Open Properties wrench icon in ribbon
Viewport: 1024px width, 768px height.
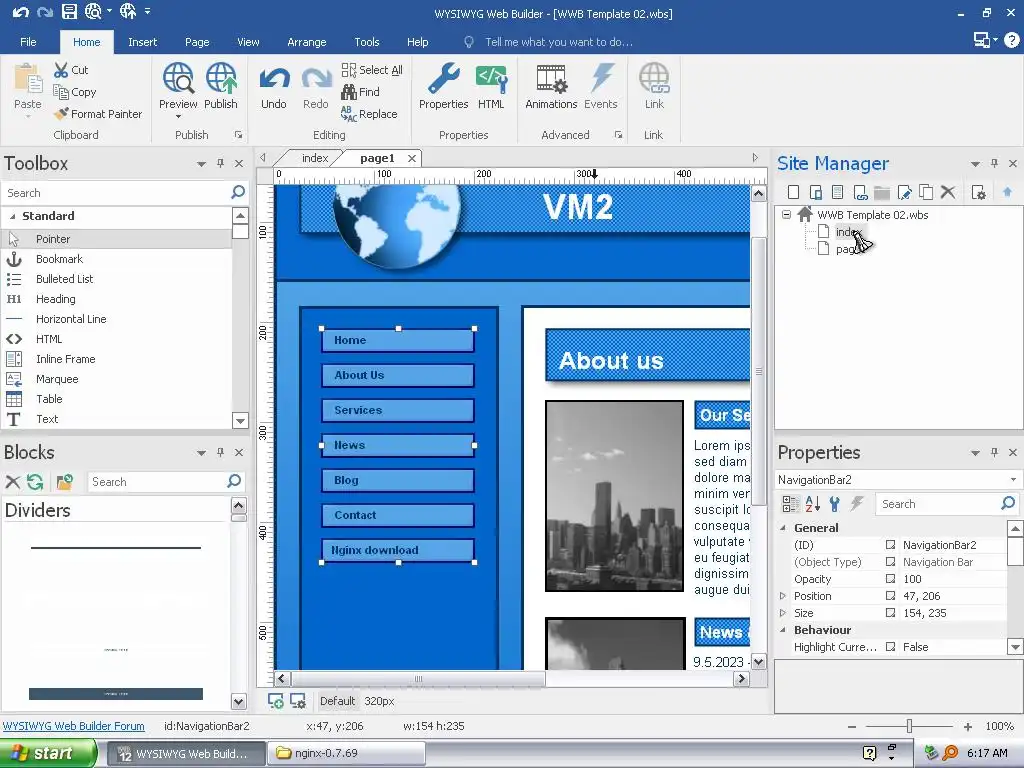[443, 78]
